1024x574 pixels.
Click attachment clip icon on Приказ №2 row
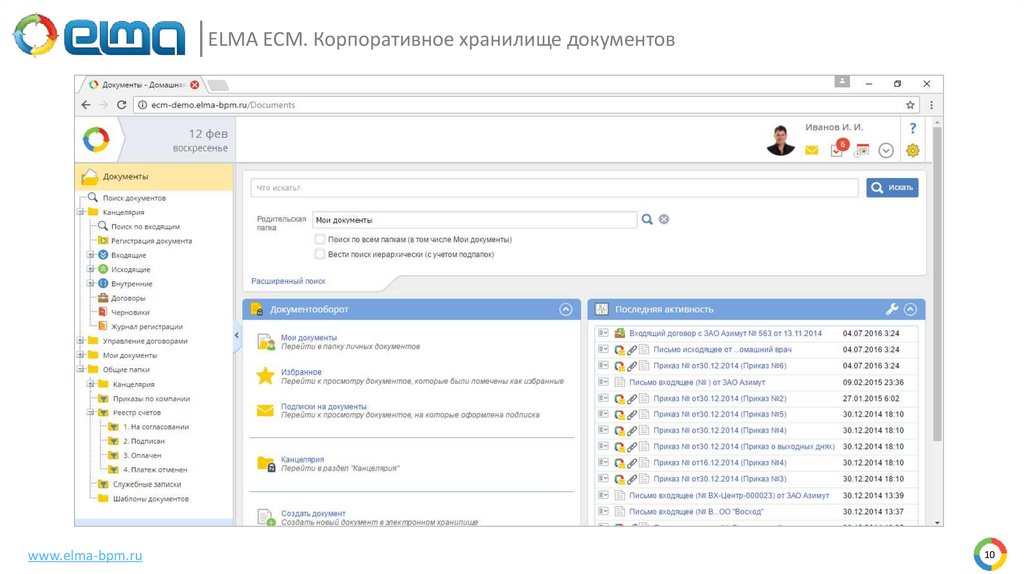point(632,398)
